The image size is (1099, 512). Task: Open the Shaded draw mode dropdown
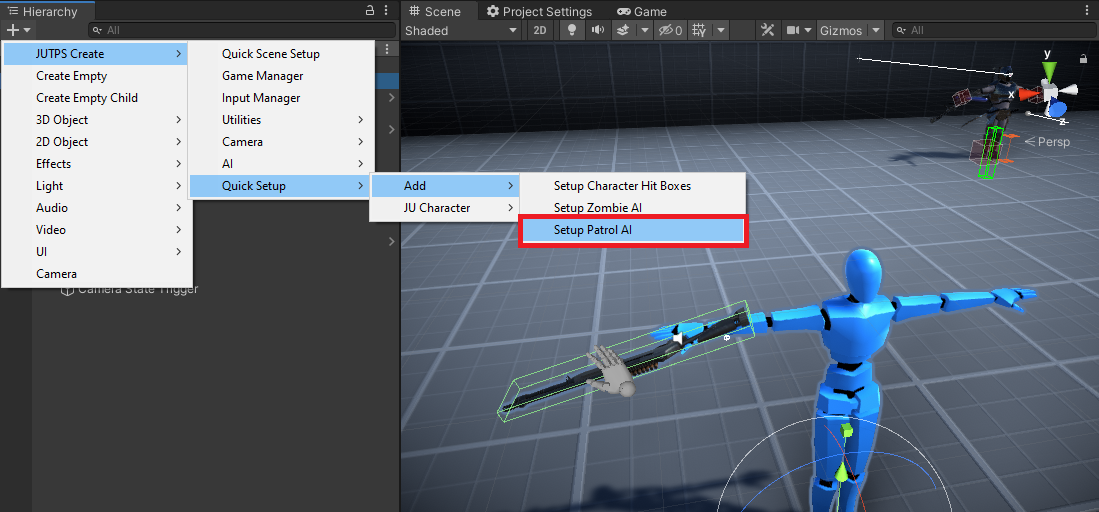coord(462,30)
